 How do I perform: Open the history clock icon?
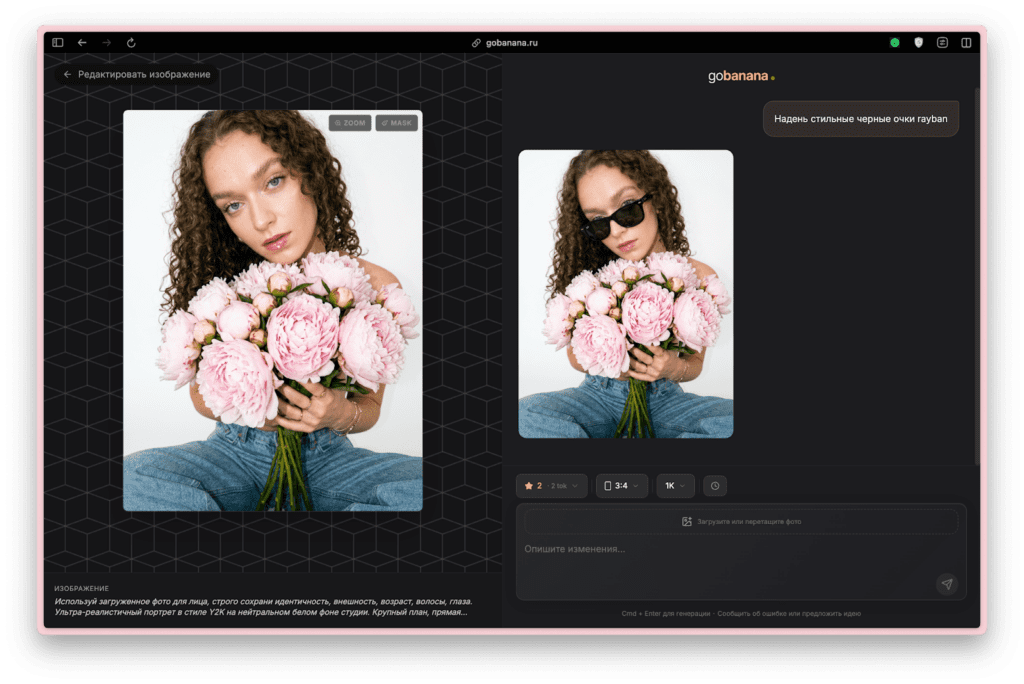[714, 486]
